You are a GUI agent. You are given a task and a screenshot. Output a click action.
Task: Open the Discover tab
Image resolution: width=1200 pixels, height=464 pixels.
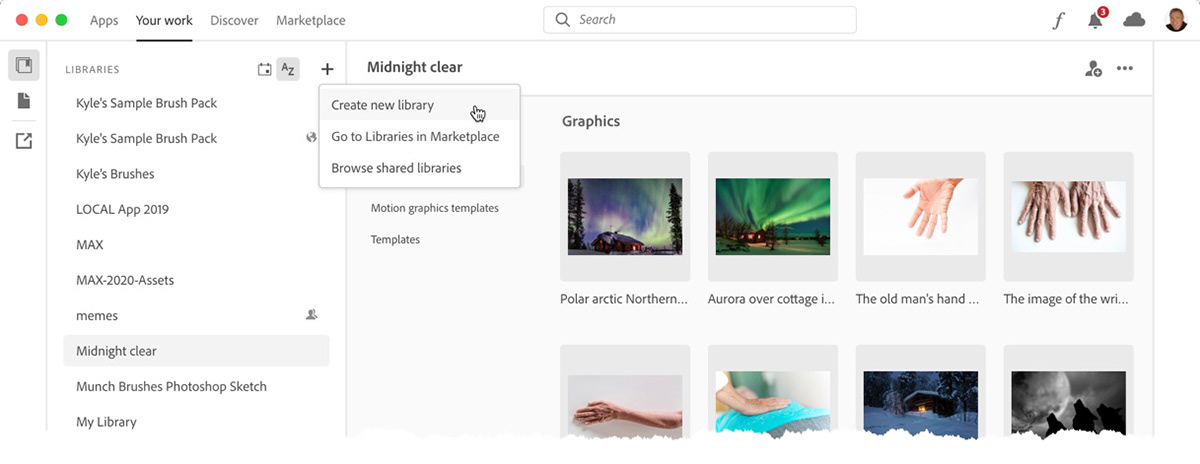(234, 20)
